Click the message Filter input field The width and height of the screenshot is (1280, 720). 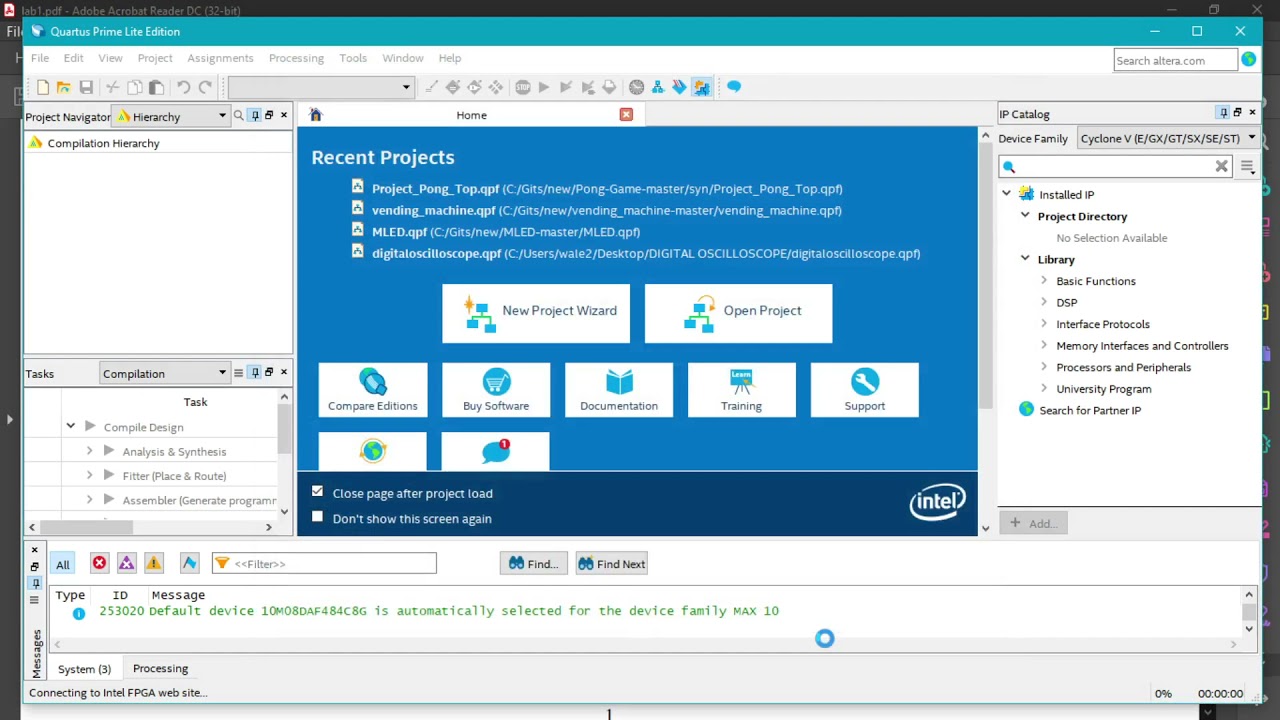point(324,564)
